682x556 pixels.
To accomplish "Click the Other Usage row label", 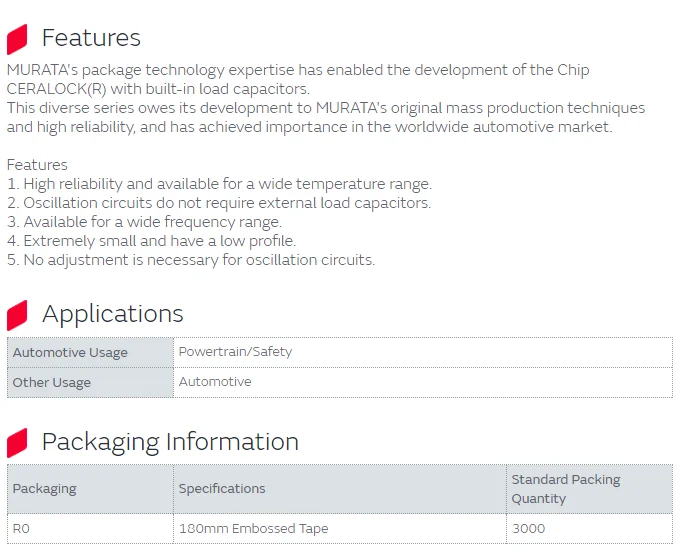I will point(52,383).
